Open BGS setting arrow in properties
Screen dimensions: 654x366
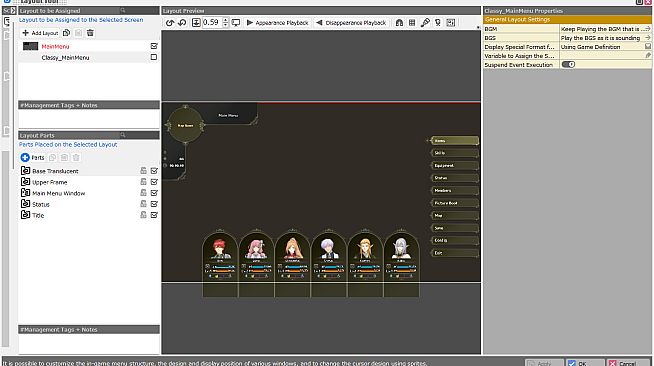[x=647, y=38]
